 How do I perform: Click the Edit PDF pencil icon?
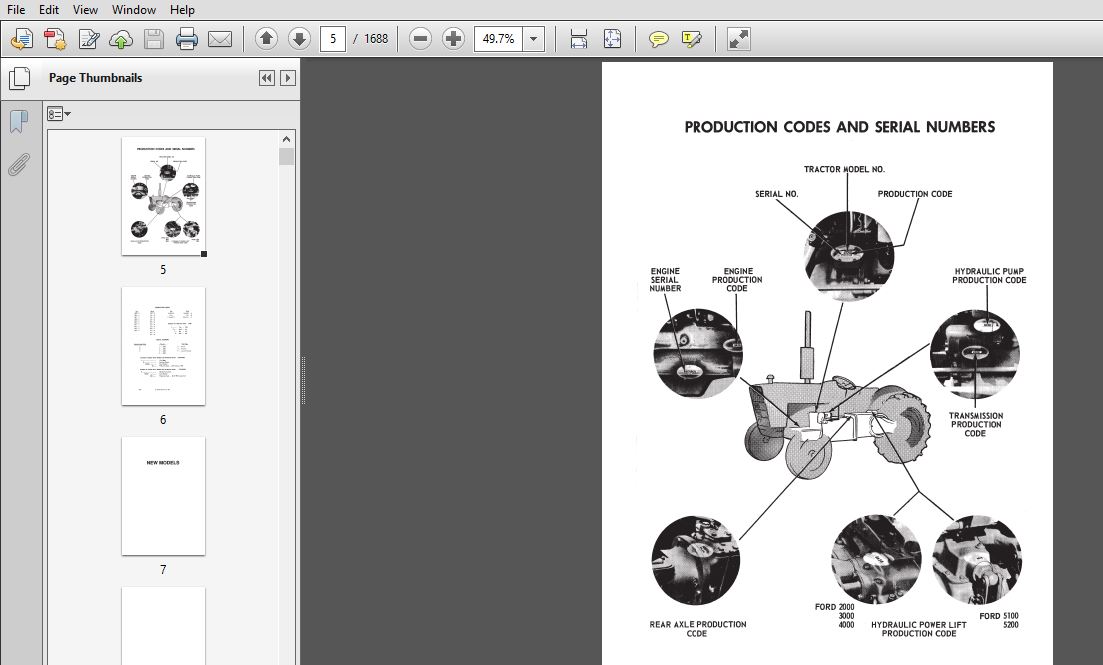(89, 39)
